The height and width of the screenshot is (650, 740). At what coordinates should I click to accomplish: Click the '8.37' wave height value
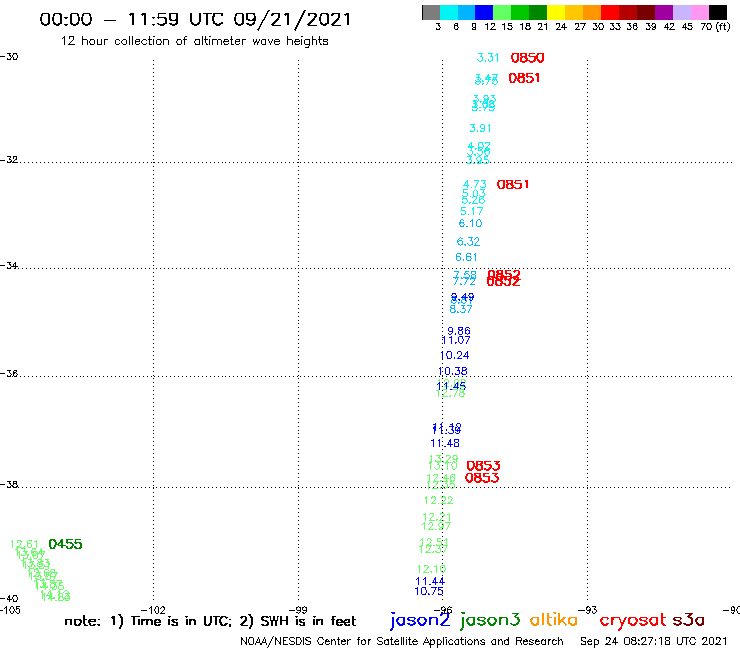(461, 309)
